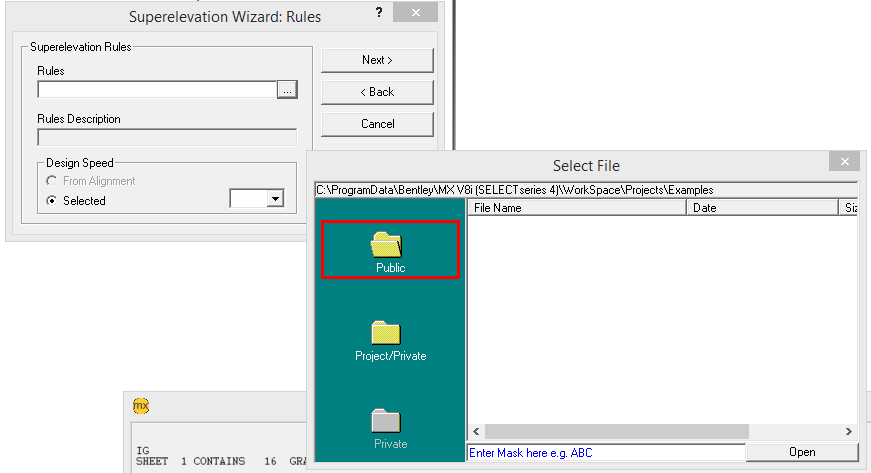The image size is (871, 473).
Task: Expand the Design Speed dropdown
Action: coord(275,199)
